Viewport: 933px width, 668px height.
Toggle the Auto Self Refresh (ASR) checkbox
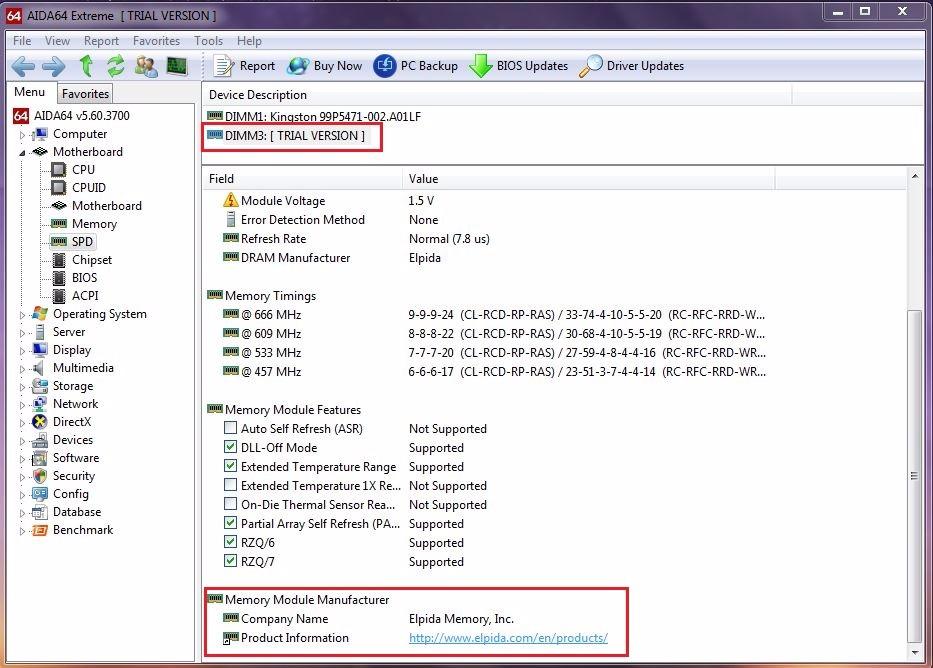pyautogui.click(x=231, y=429)
